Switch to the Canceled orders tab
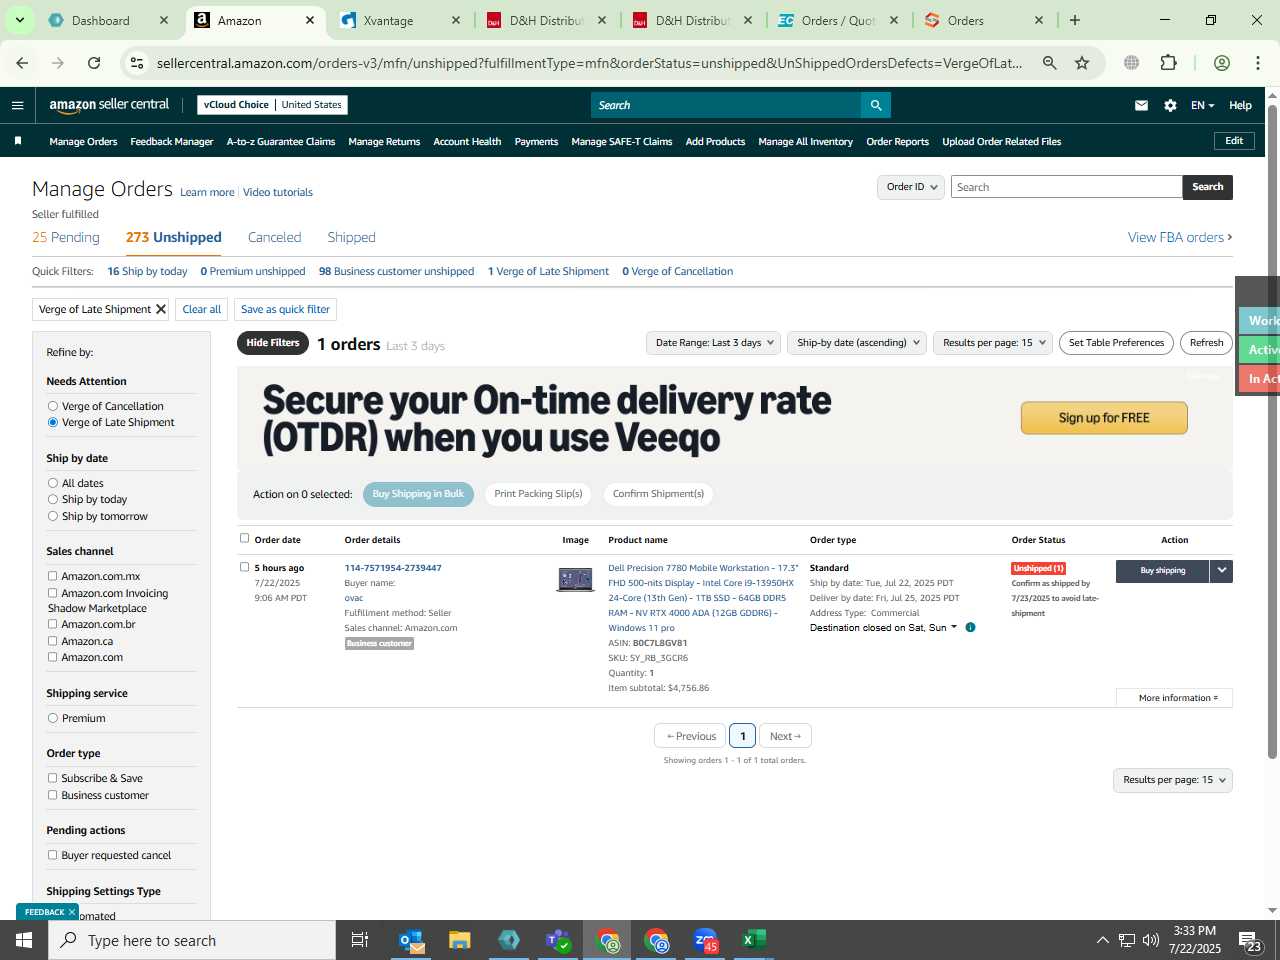Screen dimensions: 1280x960 pyautogui.click(x=274, y=237)
